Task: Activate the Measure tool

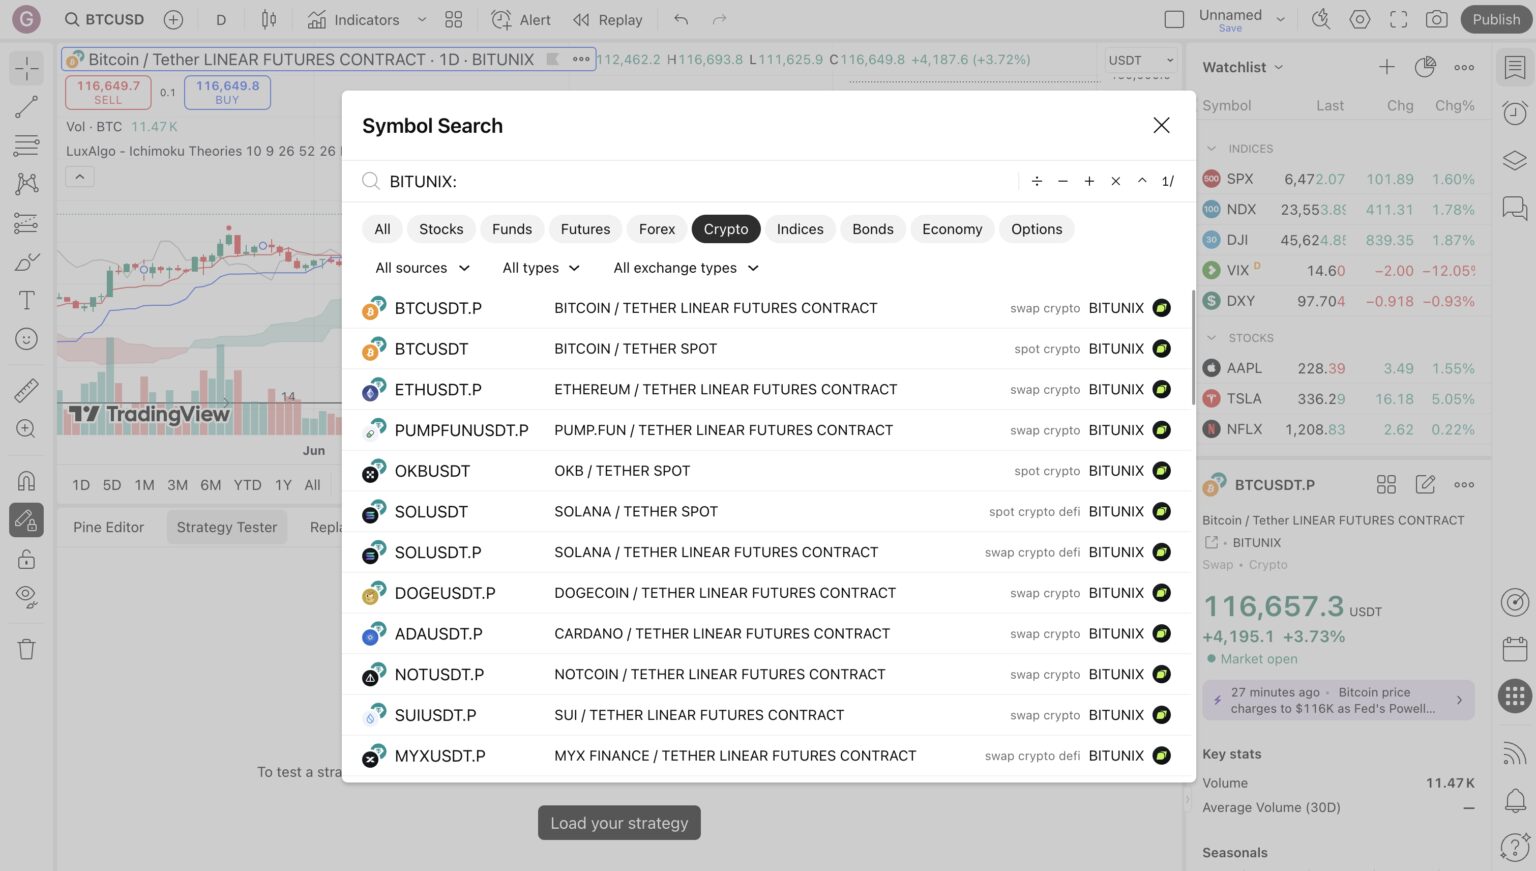Action: (x=27, y=390)
